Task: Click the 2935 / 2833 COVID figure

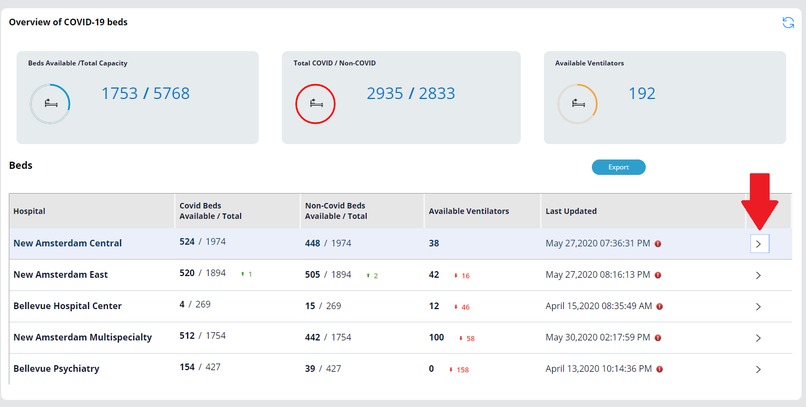Action: click(411, 94)
